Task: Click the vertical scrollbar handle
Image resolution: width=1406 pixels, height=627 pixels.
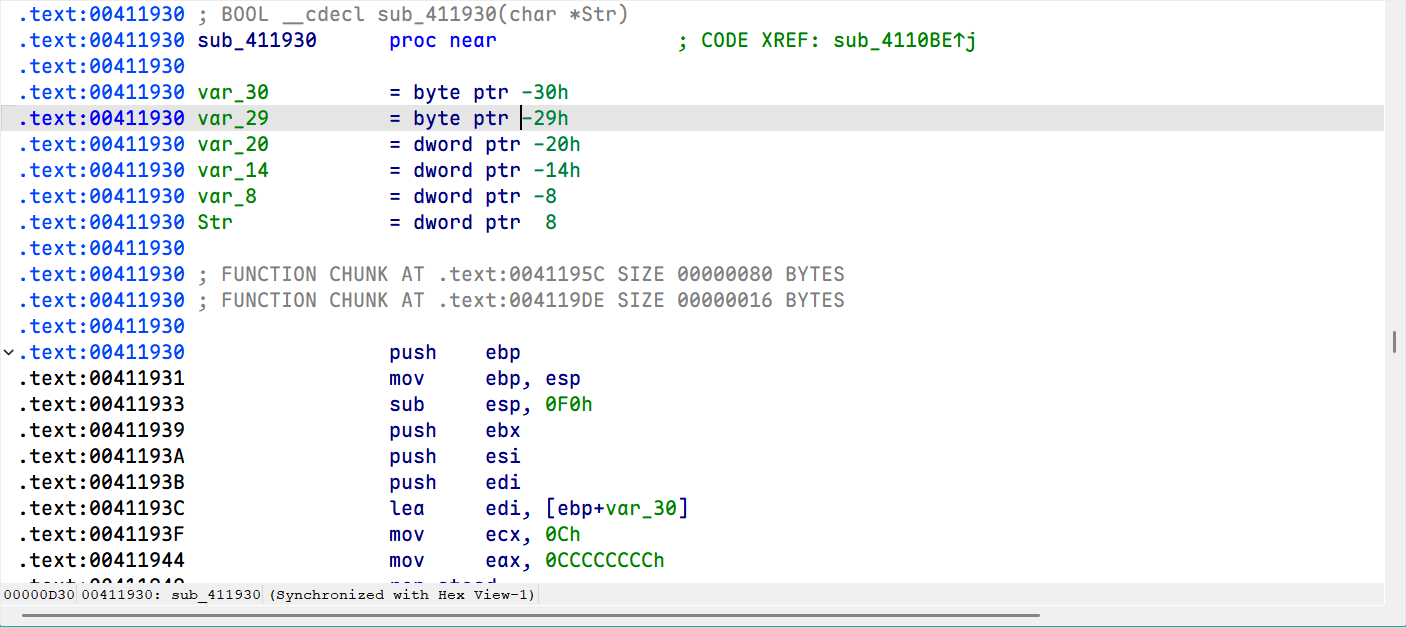Action: click(1394, 342)
